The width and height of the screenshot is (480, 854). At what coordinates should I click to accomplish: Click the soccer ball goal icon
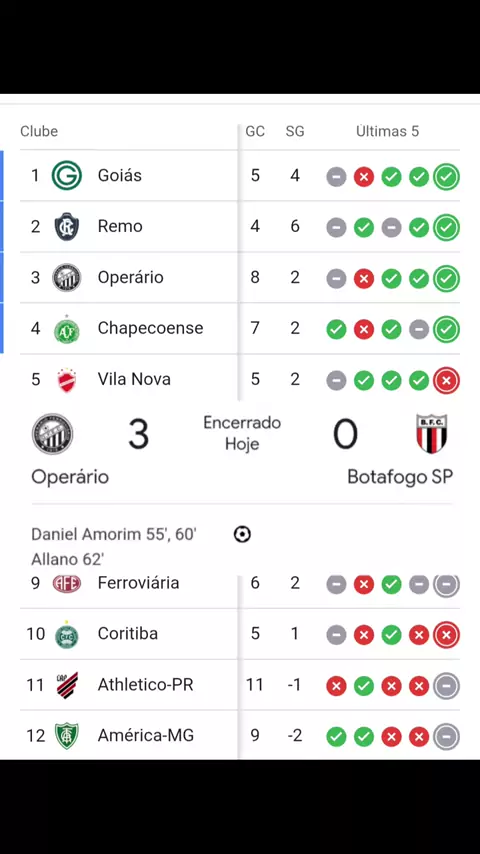[x=242, y=534]
